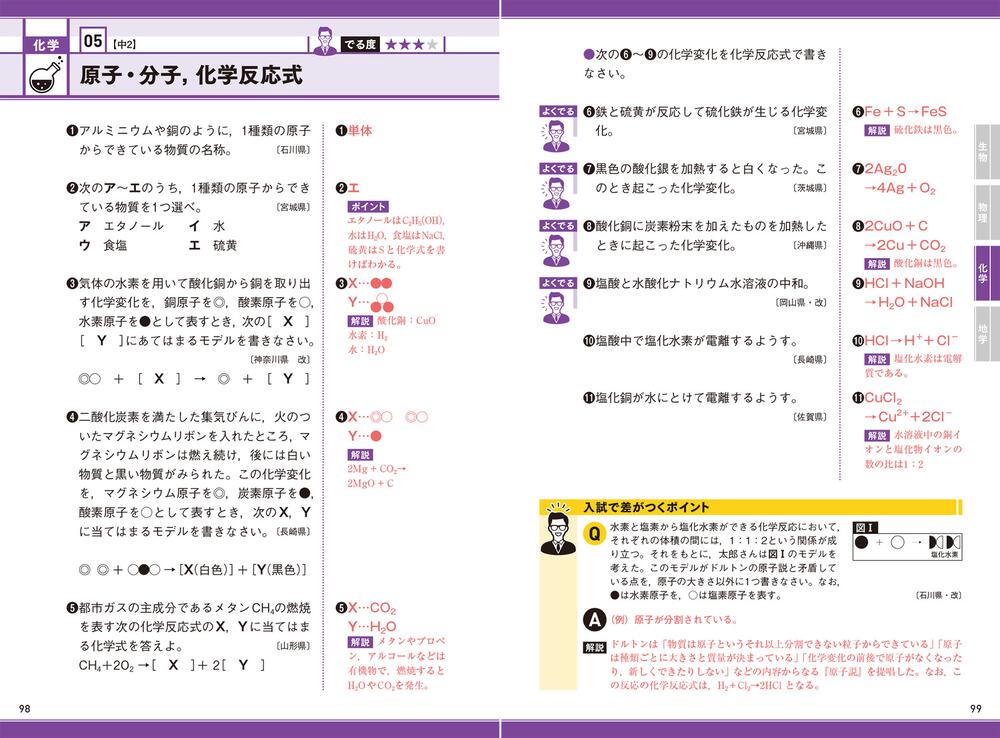Click the よくでる badge for question ❽
This screenshot has height=738, width=1000.
pyautogui.click(x=559, y=226)
